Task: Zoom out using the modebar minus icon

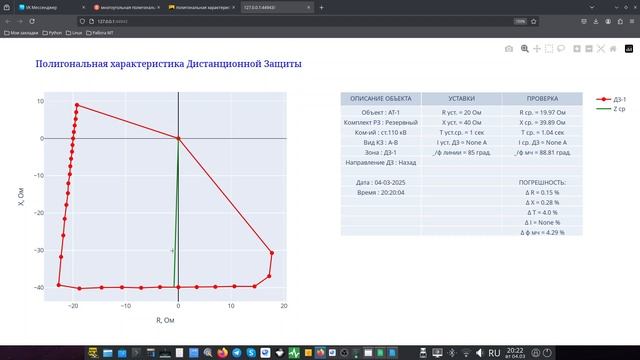Action: 589,49
